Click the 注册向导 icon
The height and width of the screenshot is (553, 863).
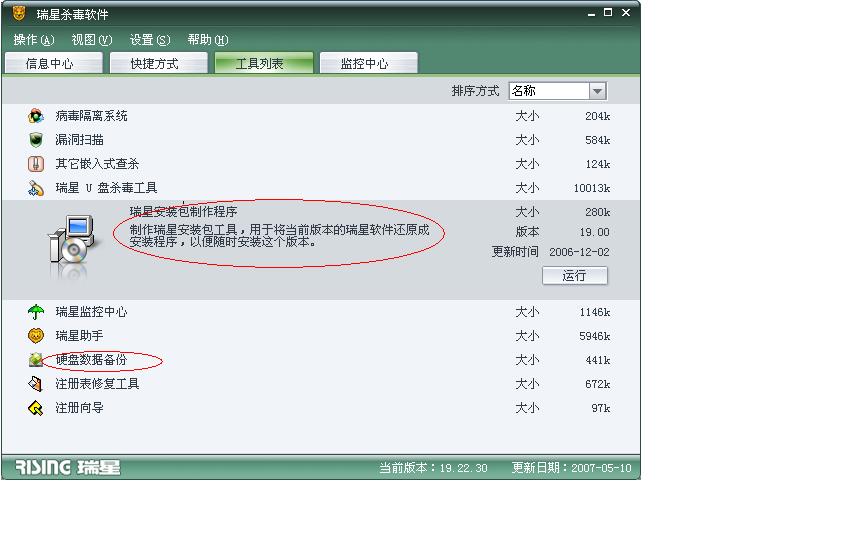pyautogui.click(x=36, y=408)
